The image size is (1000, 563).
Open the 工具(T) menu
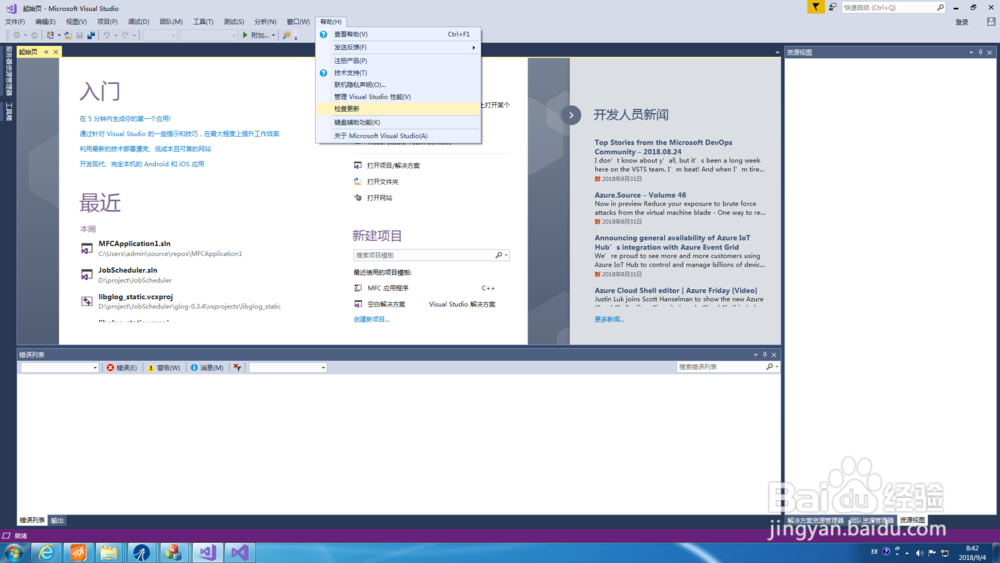(x=203, y=22)
